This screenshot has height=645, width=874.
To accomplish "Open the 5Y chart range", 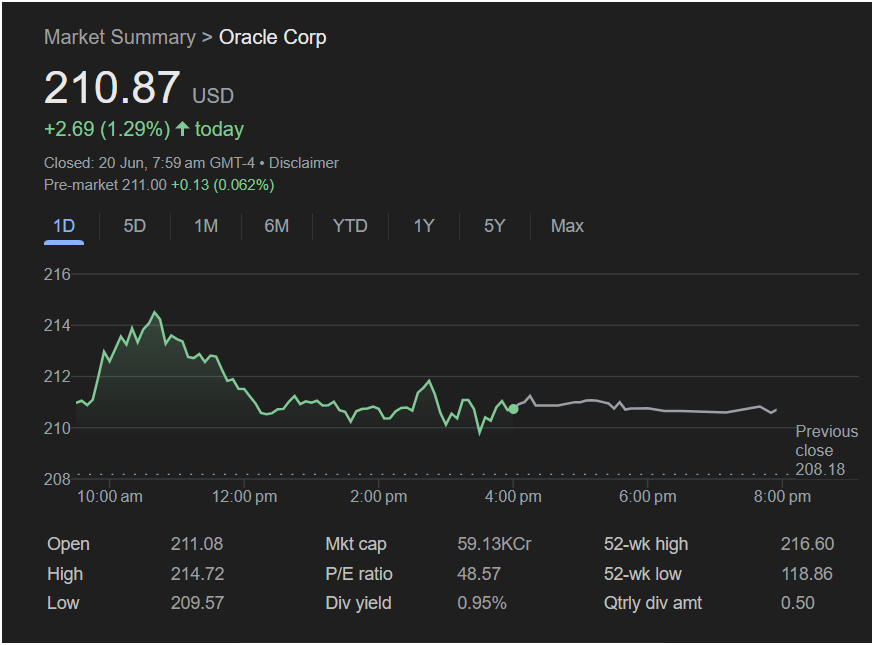I will point(494,226).
